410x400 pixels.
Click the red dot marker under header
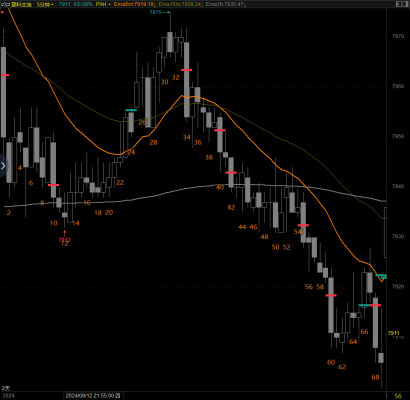[2, 12]
